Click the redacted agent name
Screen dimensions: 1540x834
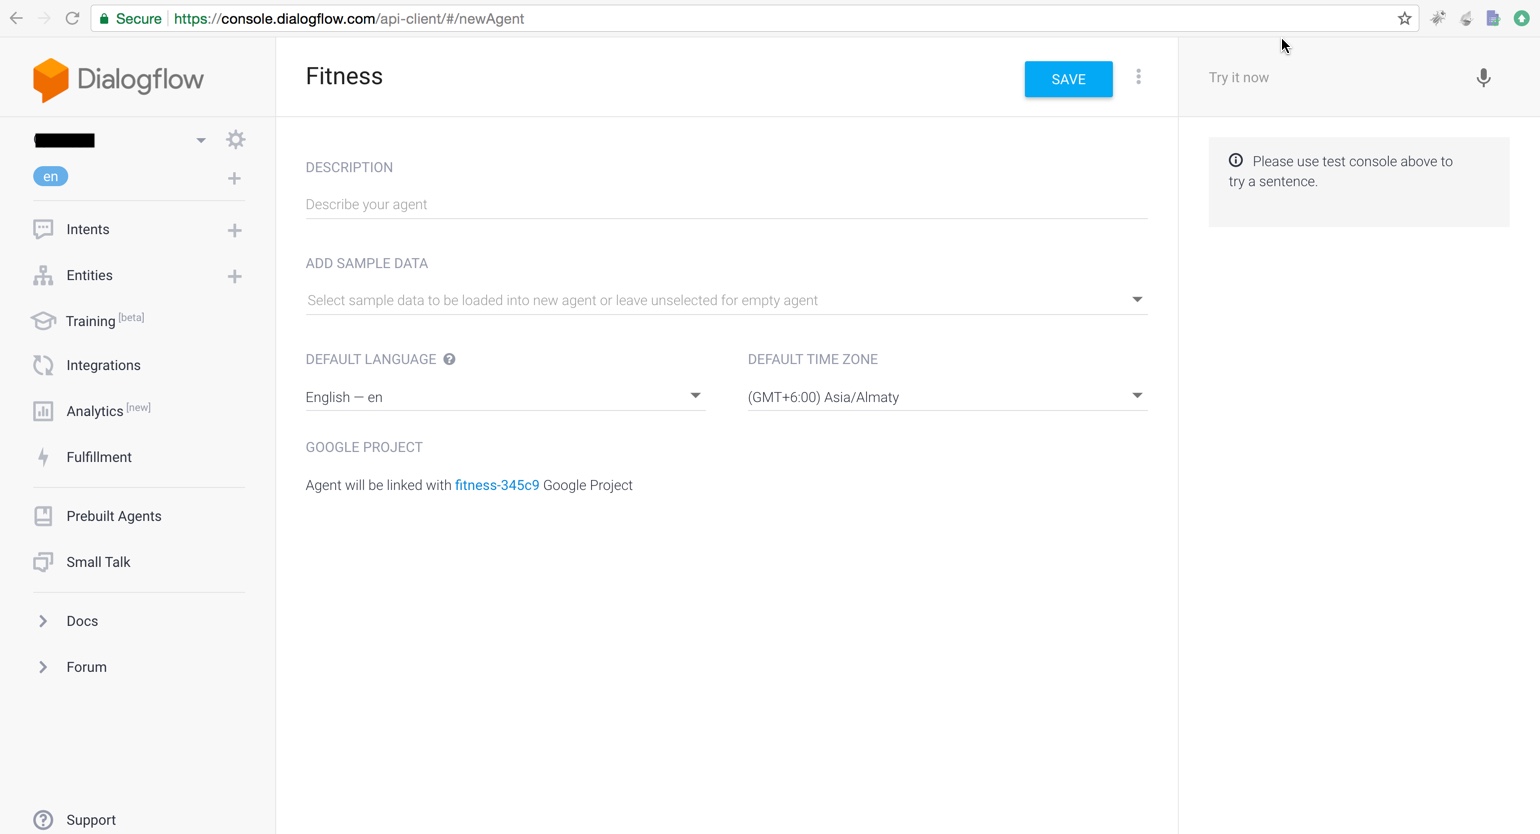[x=64, y=140]
